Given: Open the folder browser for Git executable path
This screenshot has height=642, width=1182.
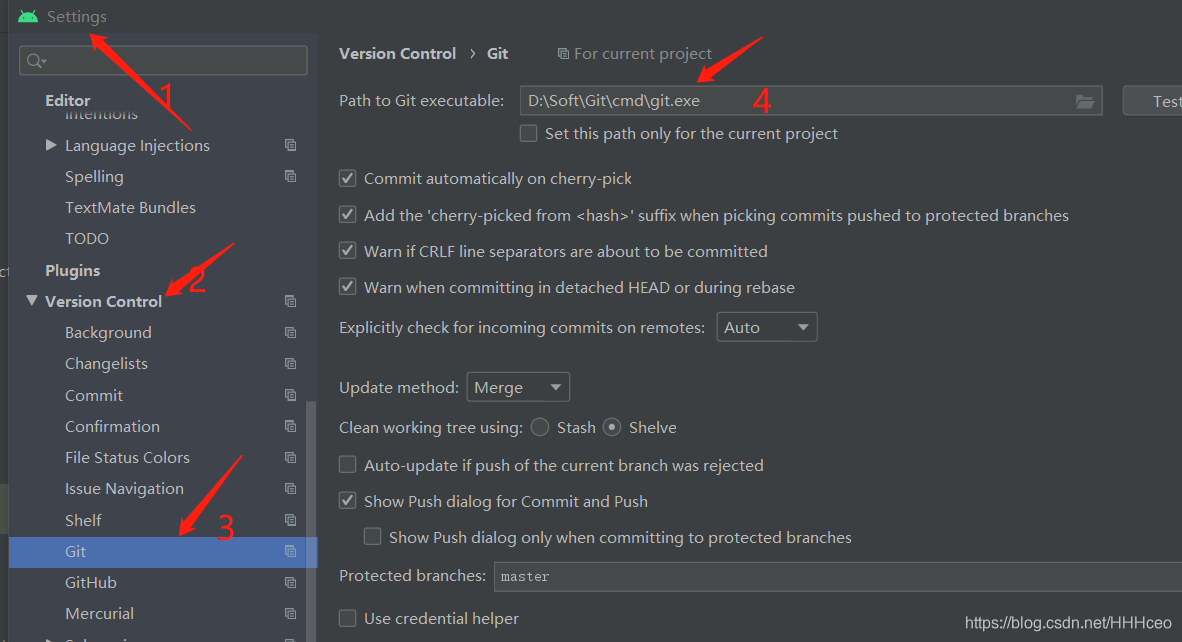Looking at the screenshot, I should click(x=1086, y=100).
